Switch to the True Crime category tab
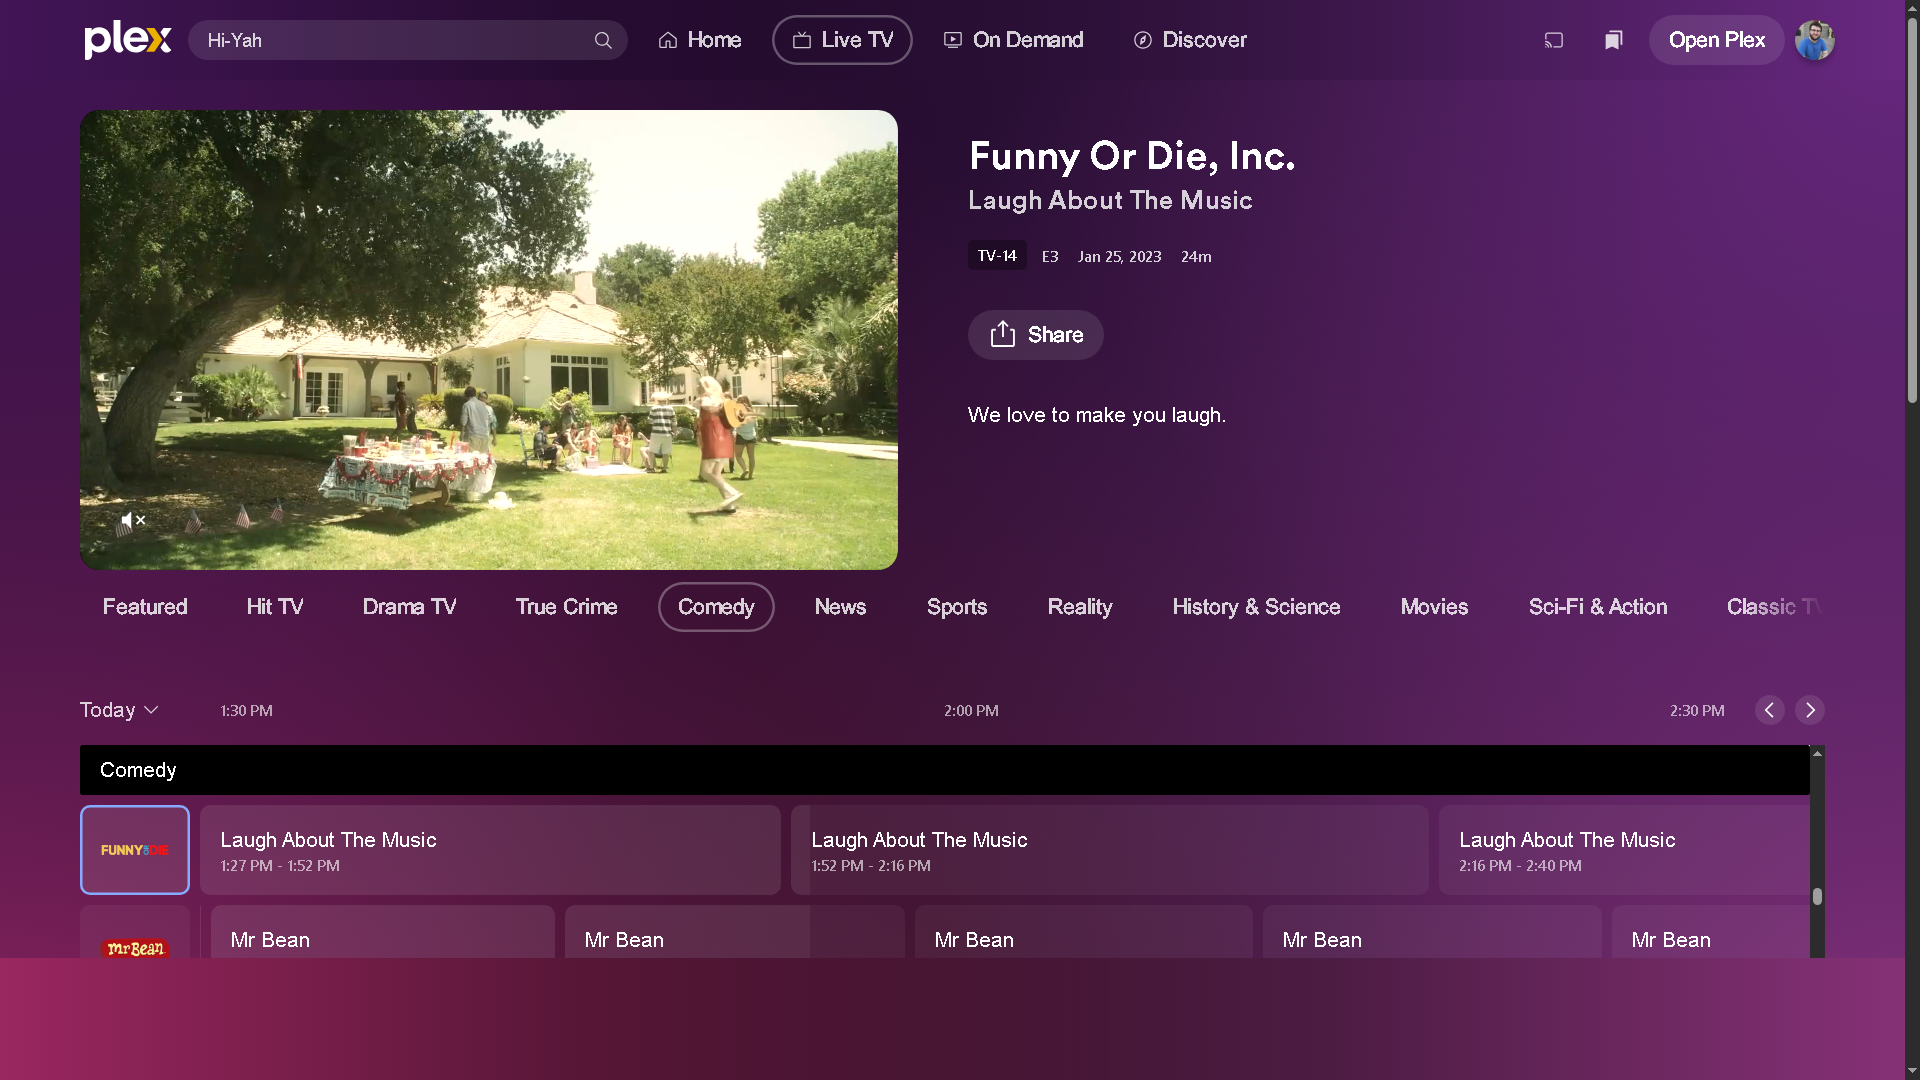 tap(566, 607)
